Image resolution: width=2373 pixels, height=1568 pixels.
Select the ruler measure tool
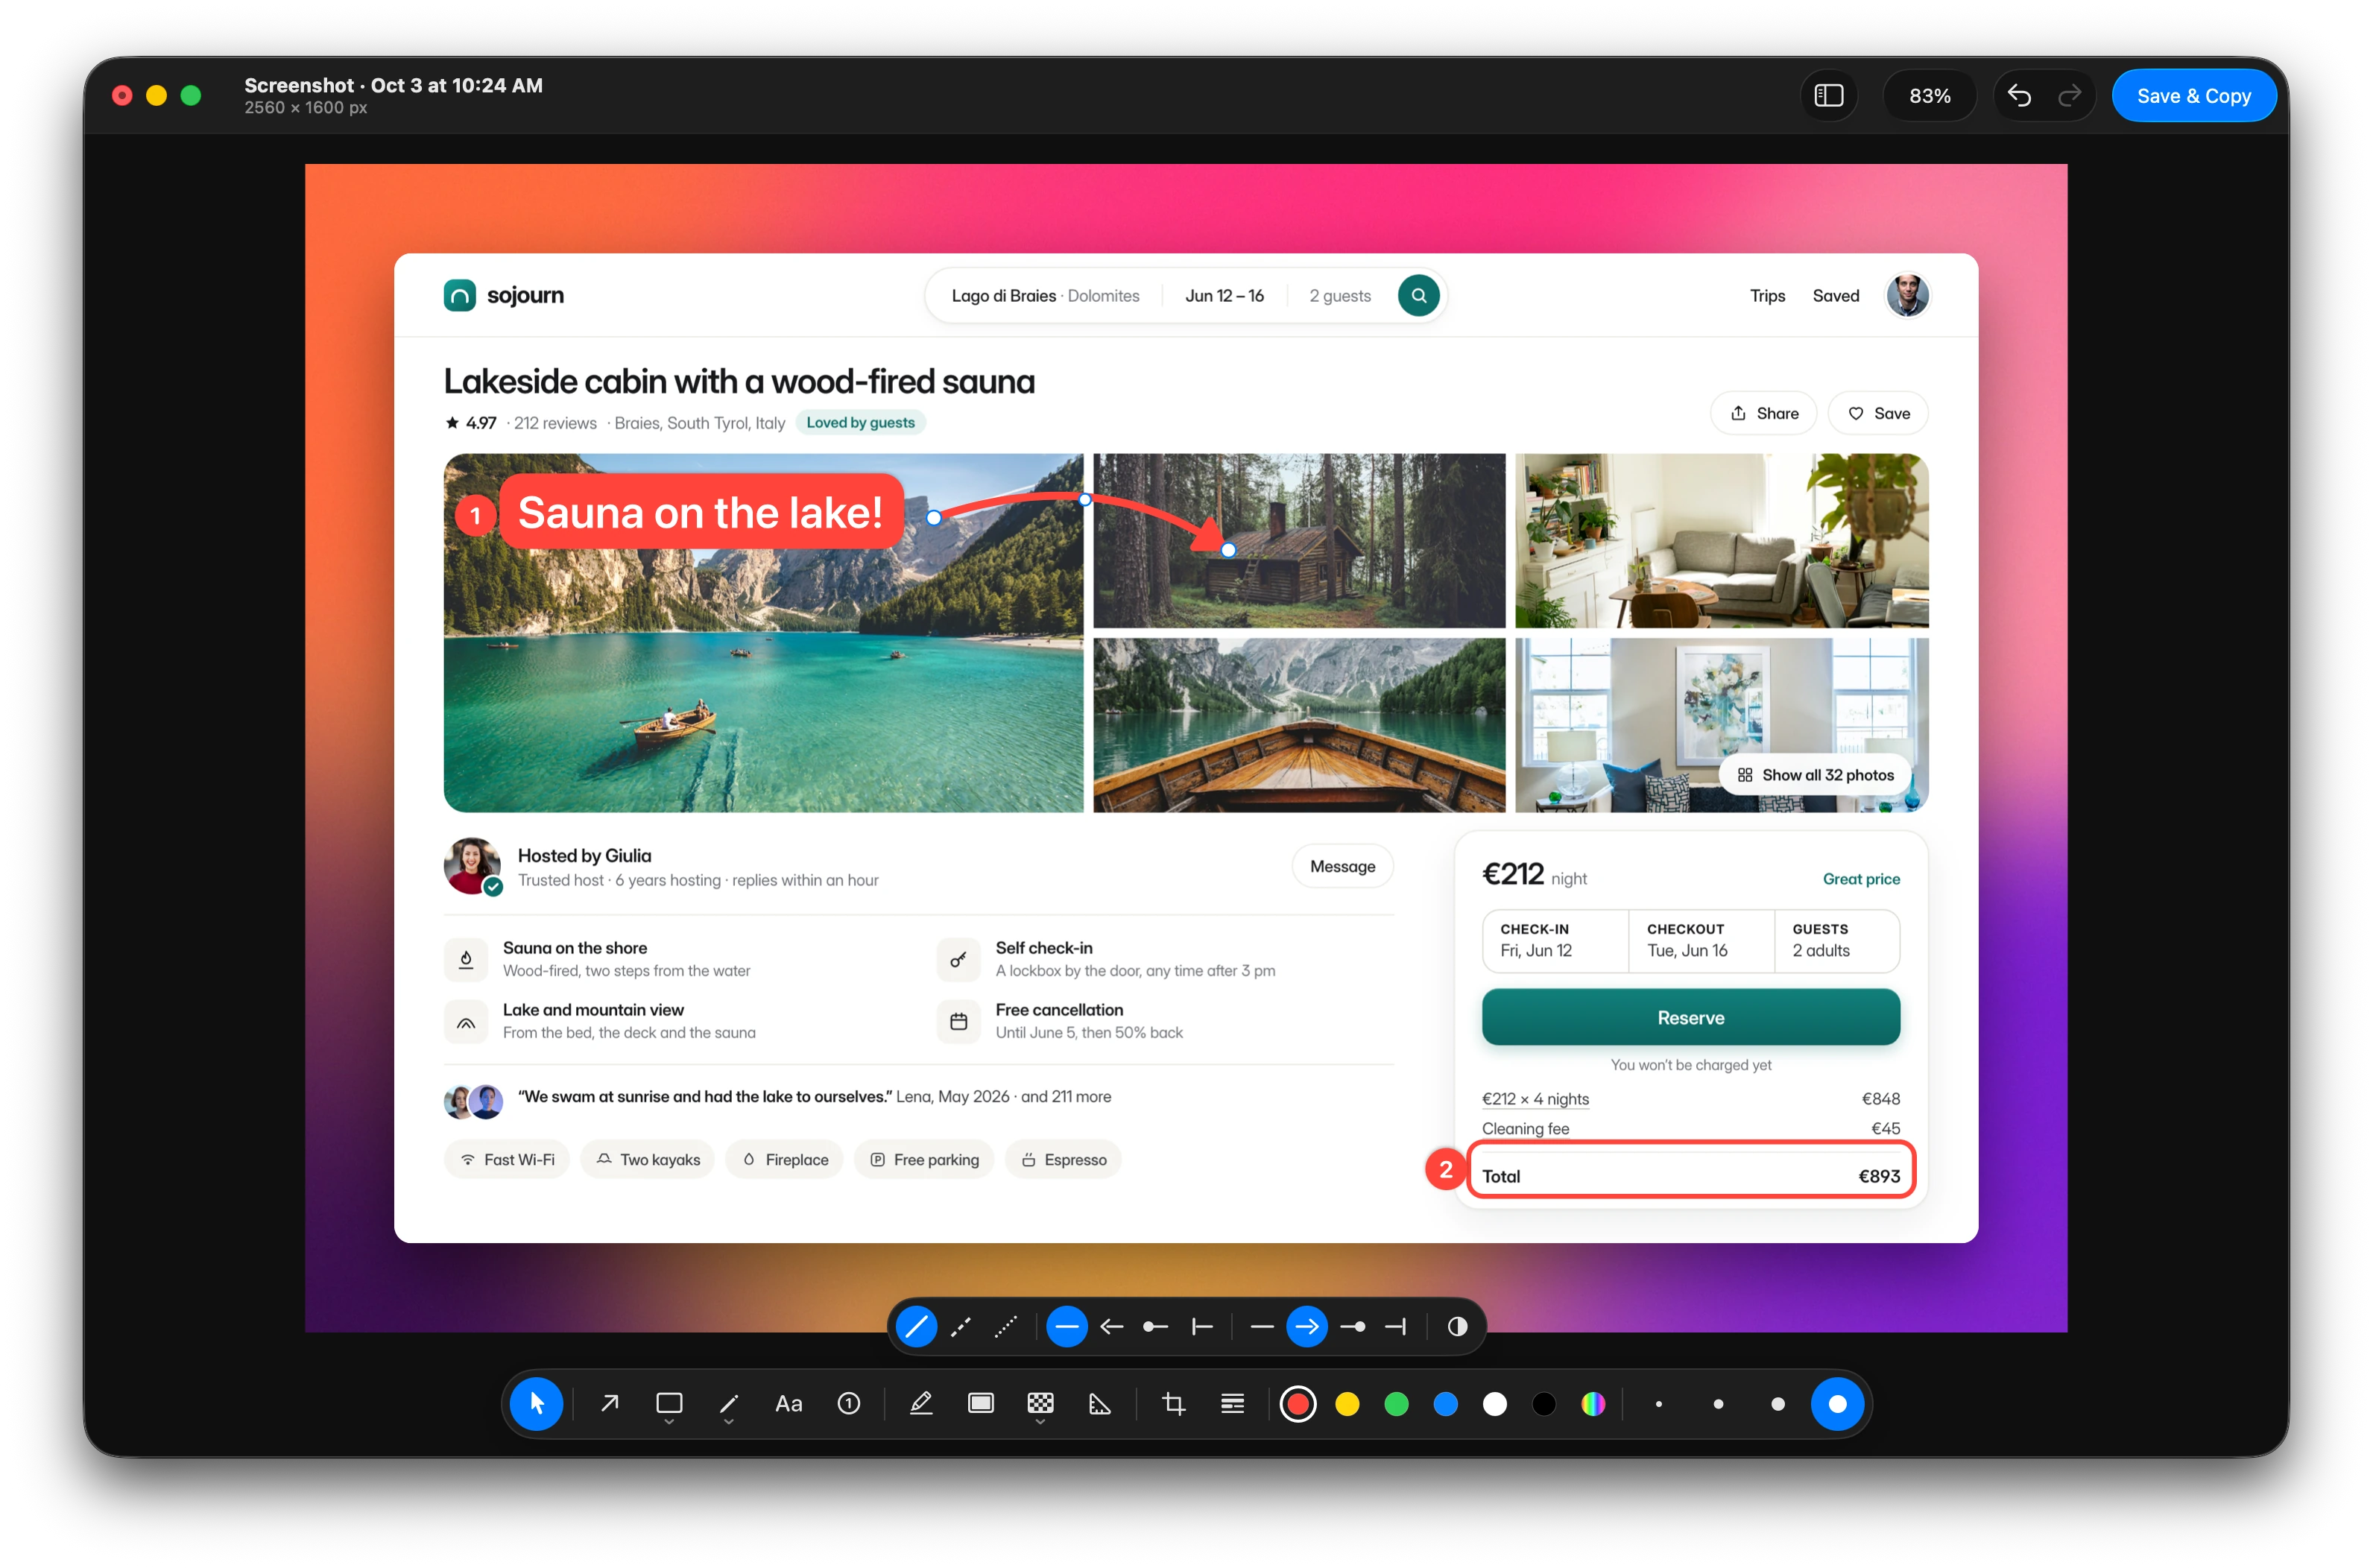pos(1099,1404)
